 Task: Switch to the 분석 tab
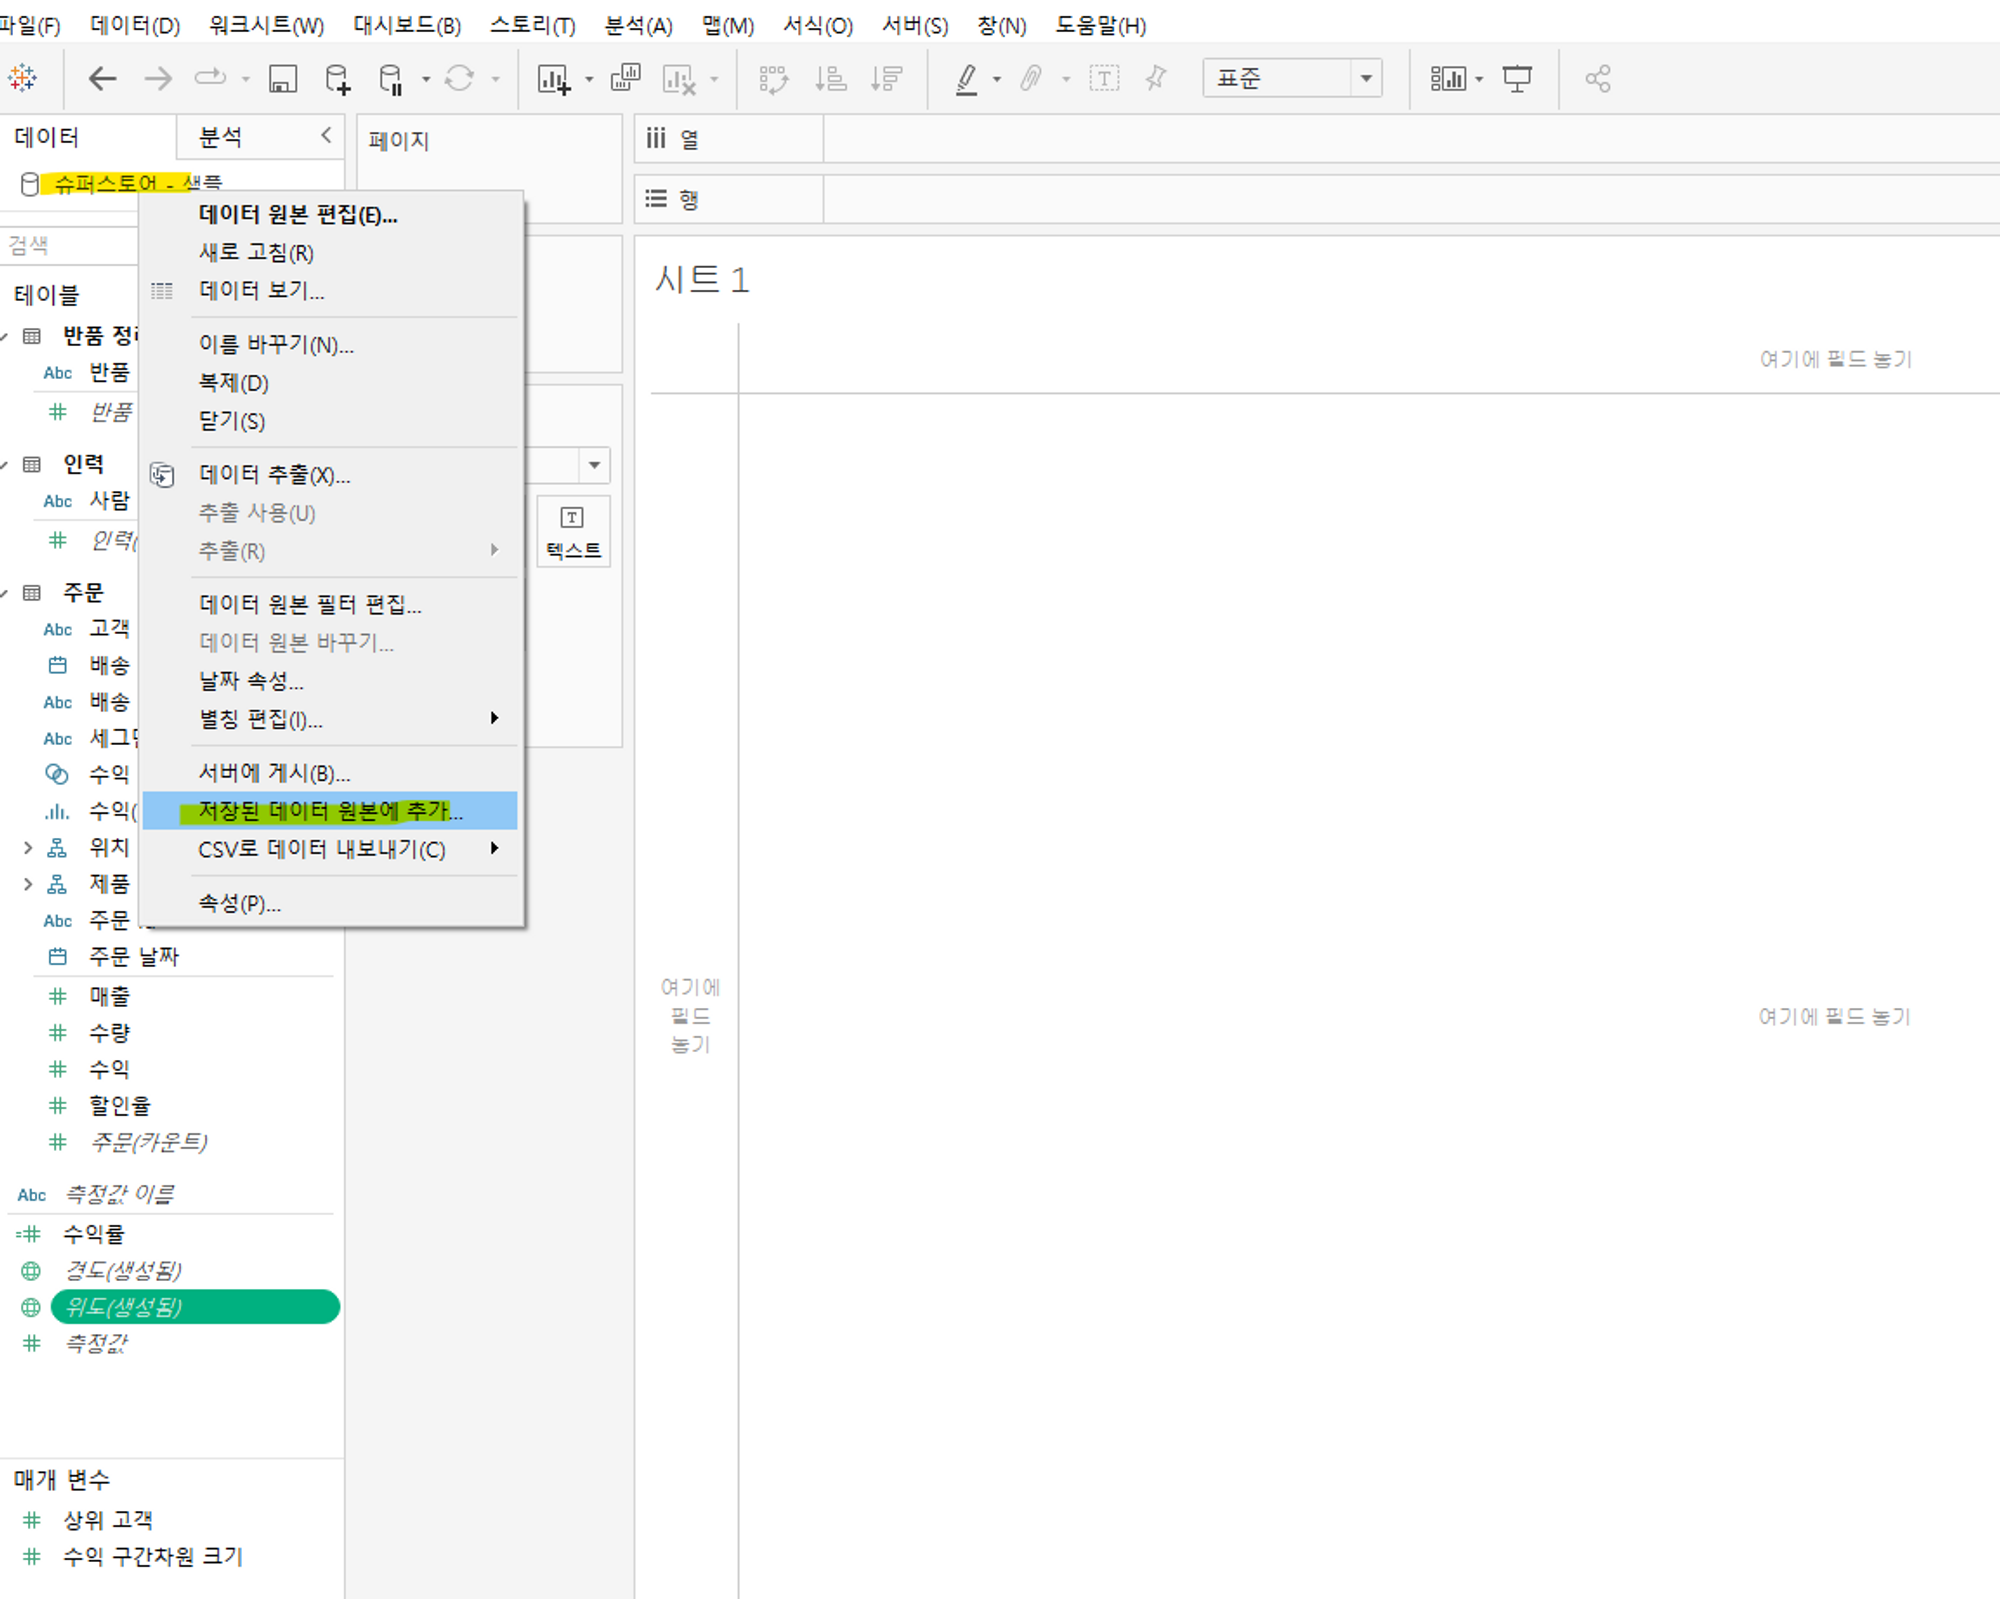coord(220,137)
